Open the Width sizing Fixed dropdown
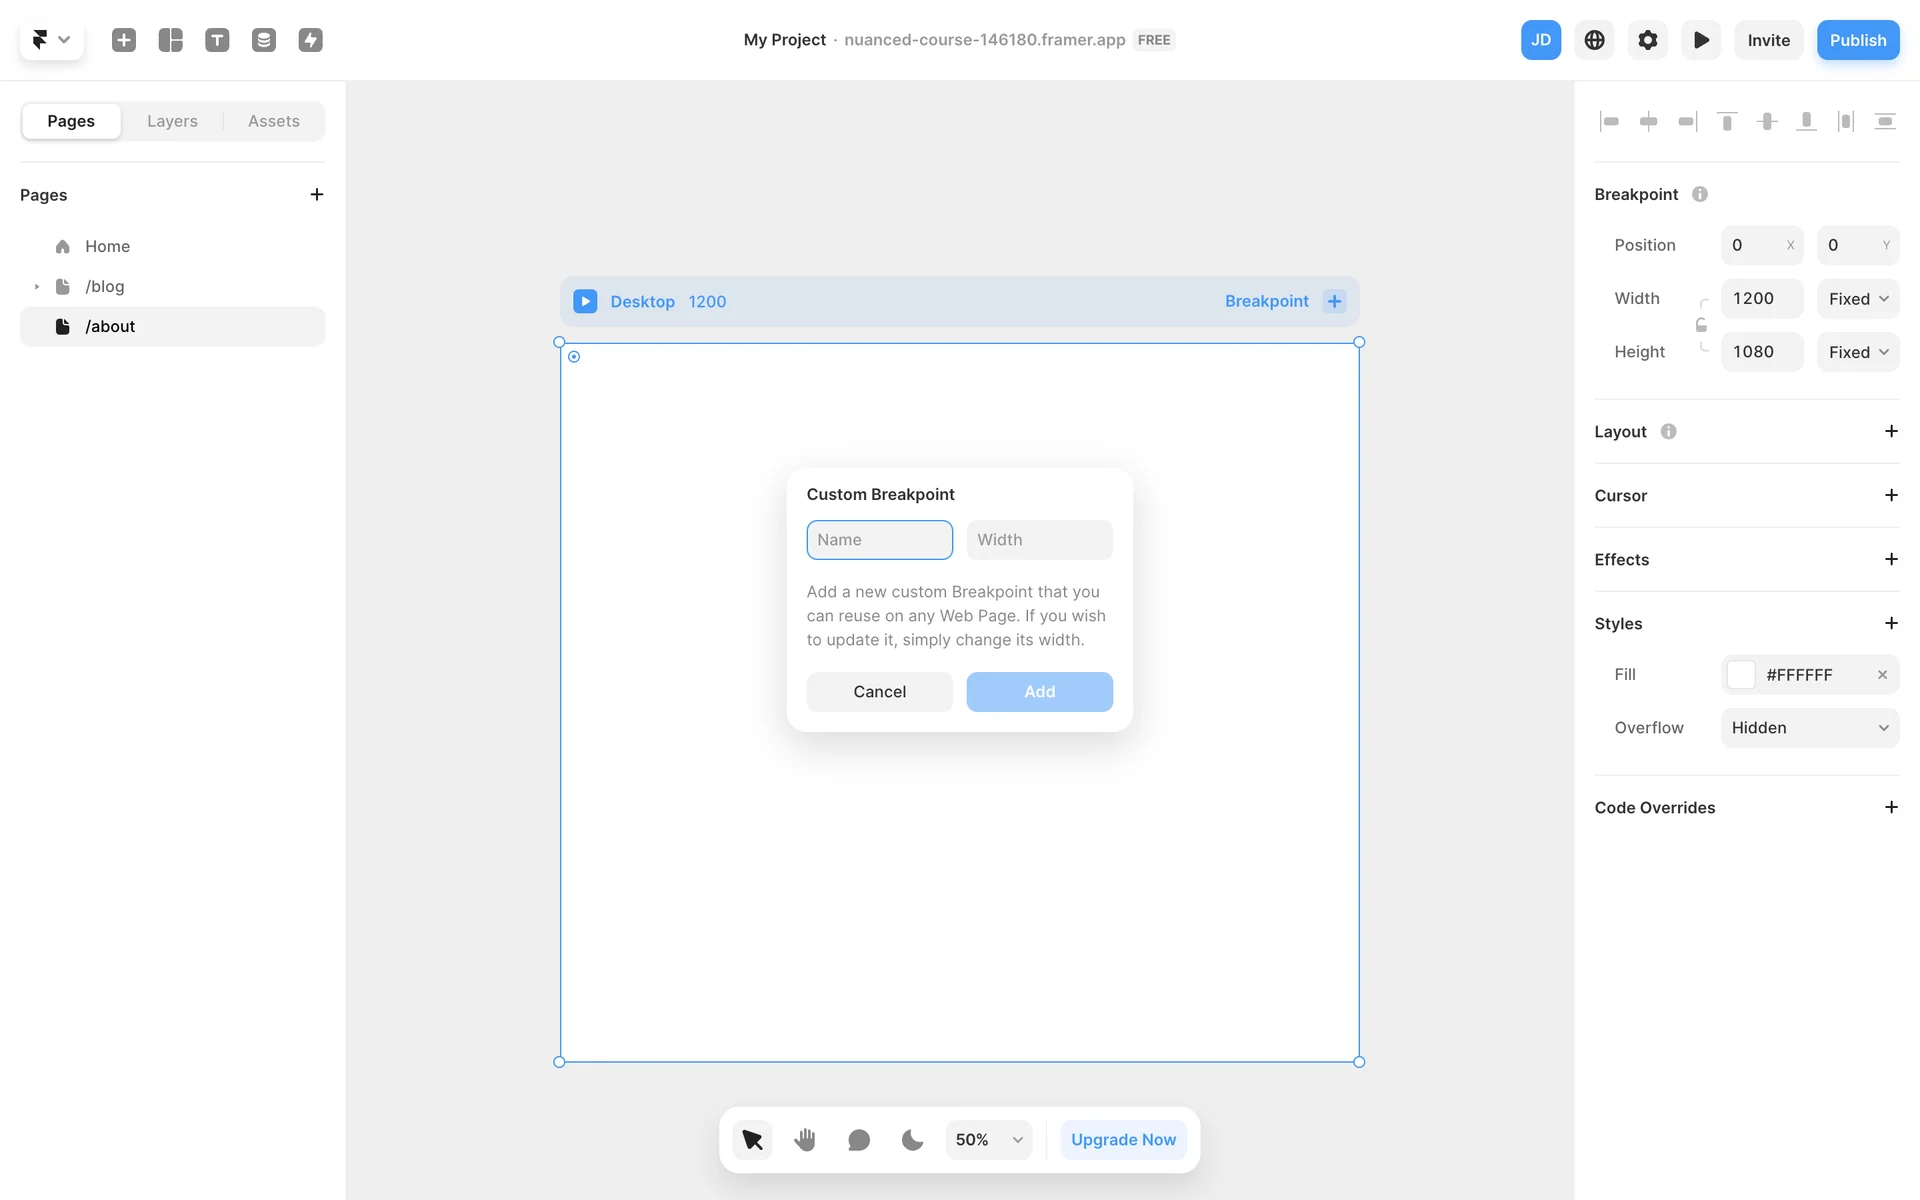 click(1857, 299)
